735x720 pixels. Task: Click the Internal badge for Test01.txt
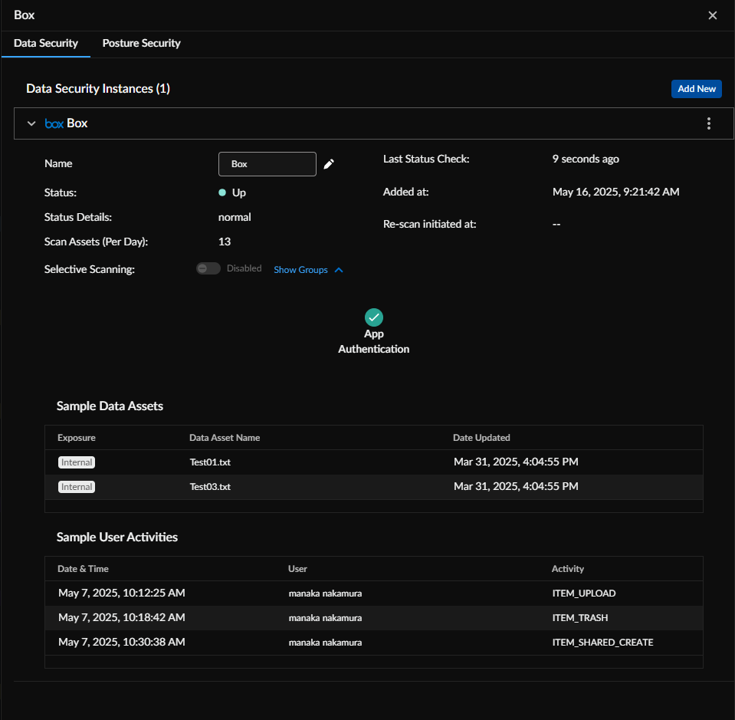(76, 462)
